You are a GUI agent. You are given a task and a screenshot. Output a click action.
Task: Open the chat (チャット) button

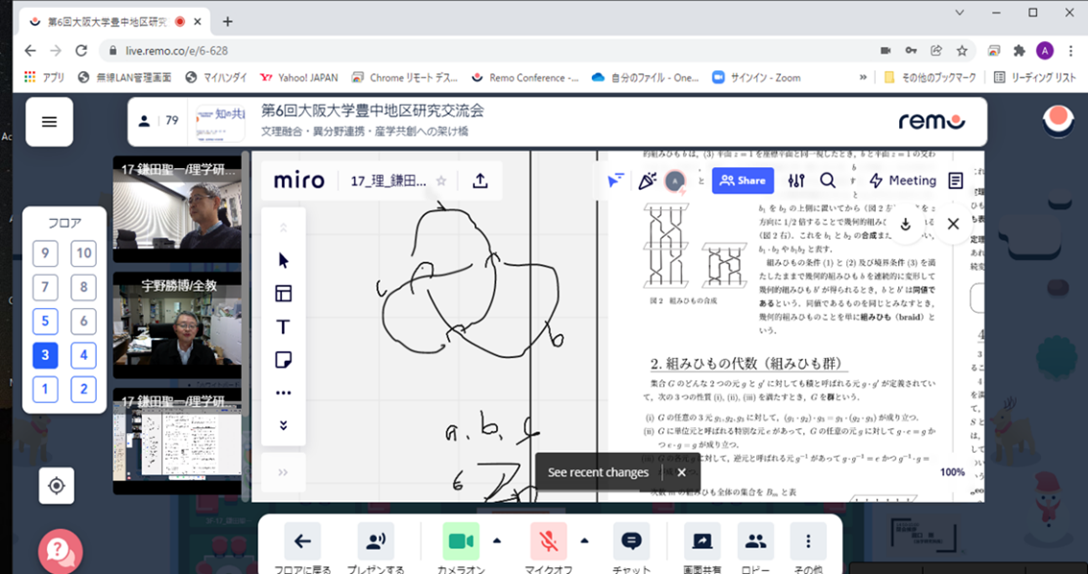[631, 541]
